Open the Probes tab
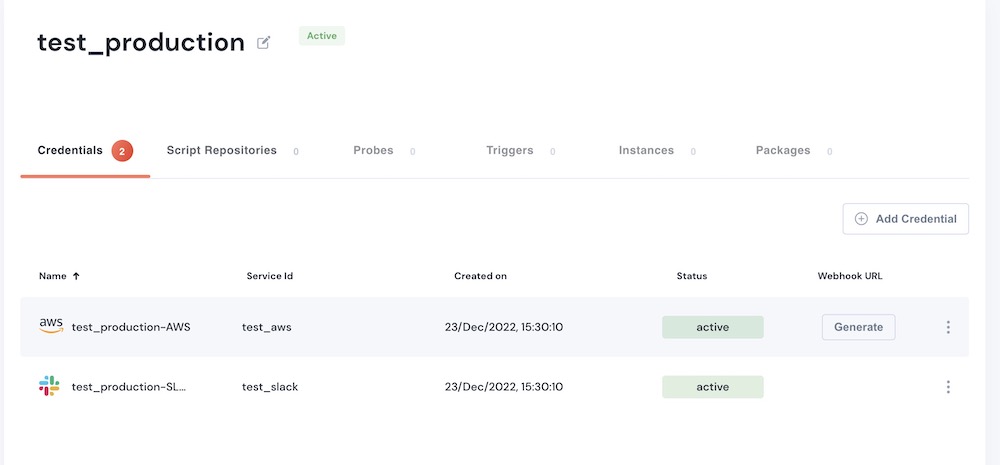 pos(373,151)
